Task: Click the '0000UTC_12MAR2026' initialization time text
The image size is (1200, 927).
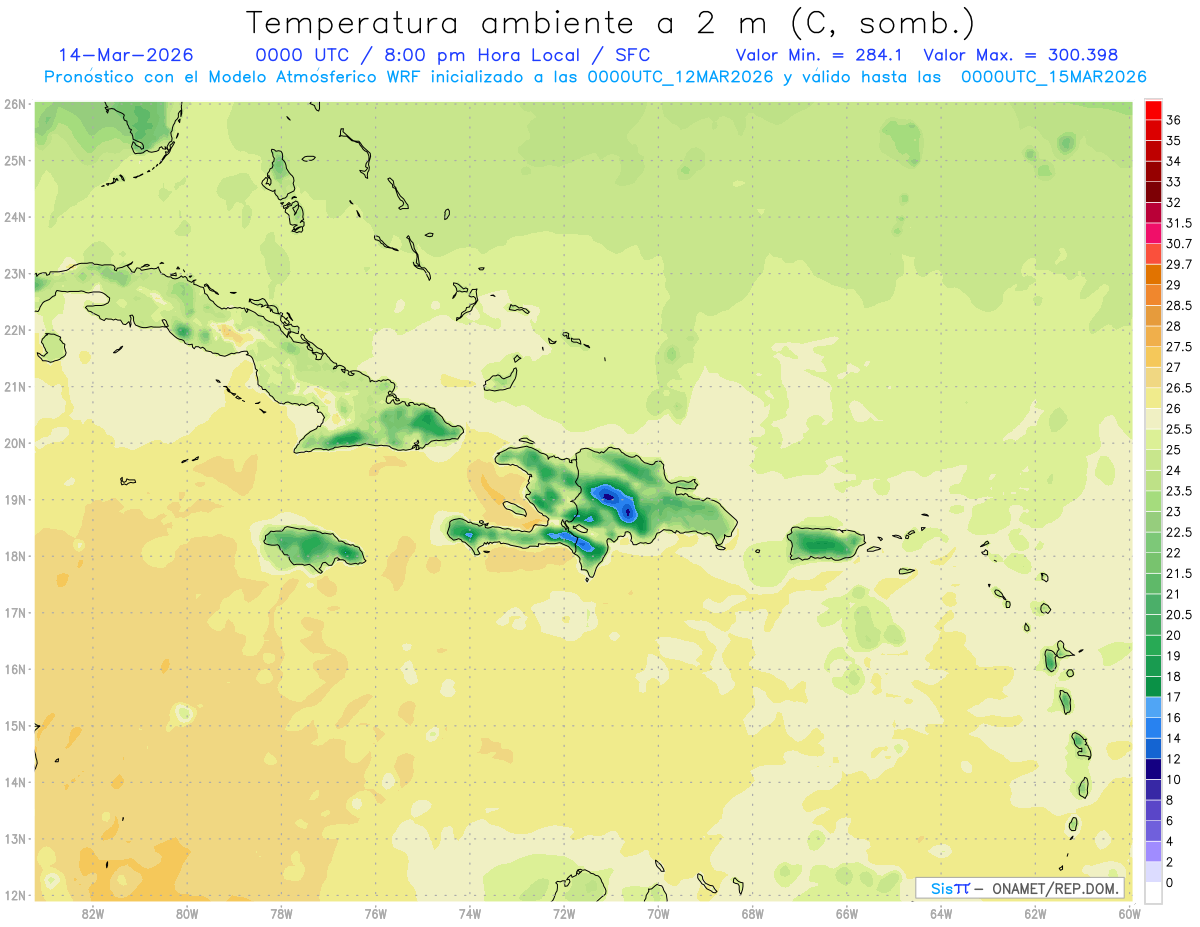Action: coord(680,77)
